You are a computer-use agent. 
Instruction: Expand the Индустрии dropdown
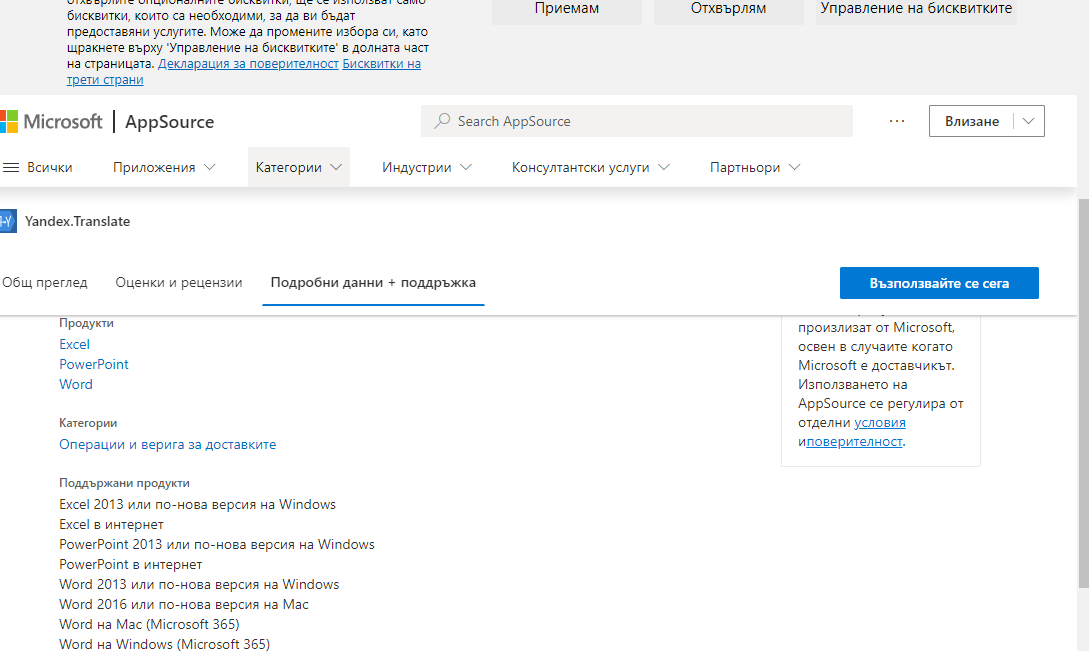426,167
